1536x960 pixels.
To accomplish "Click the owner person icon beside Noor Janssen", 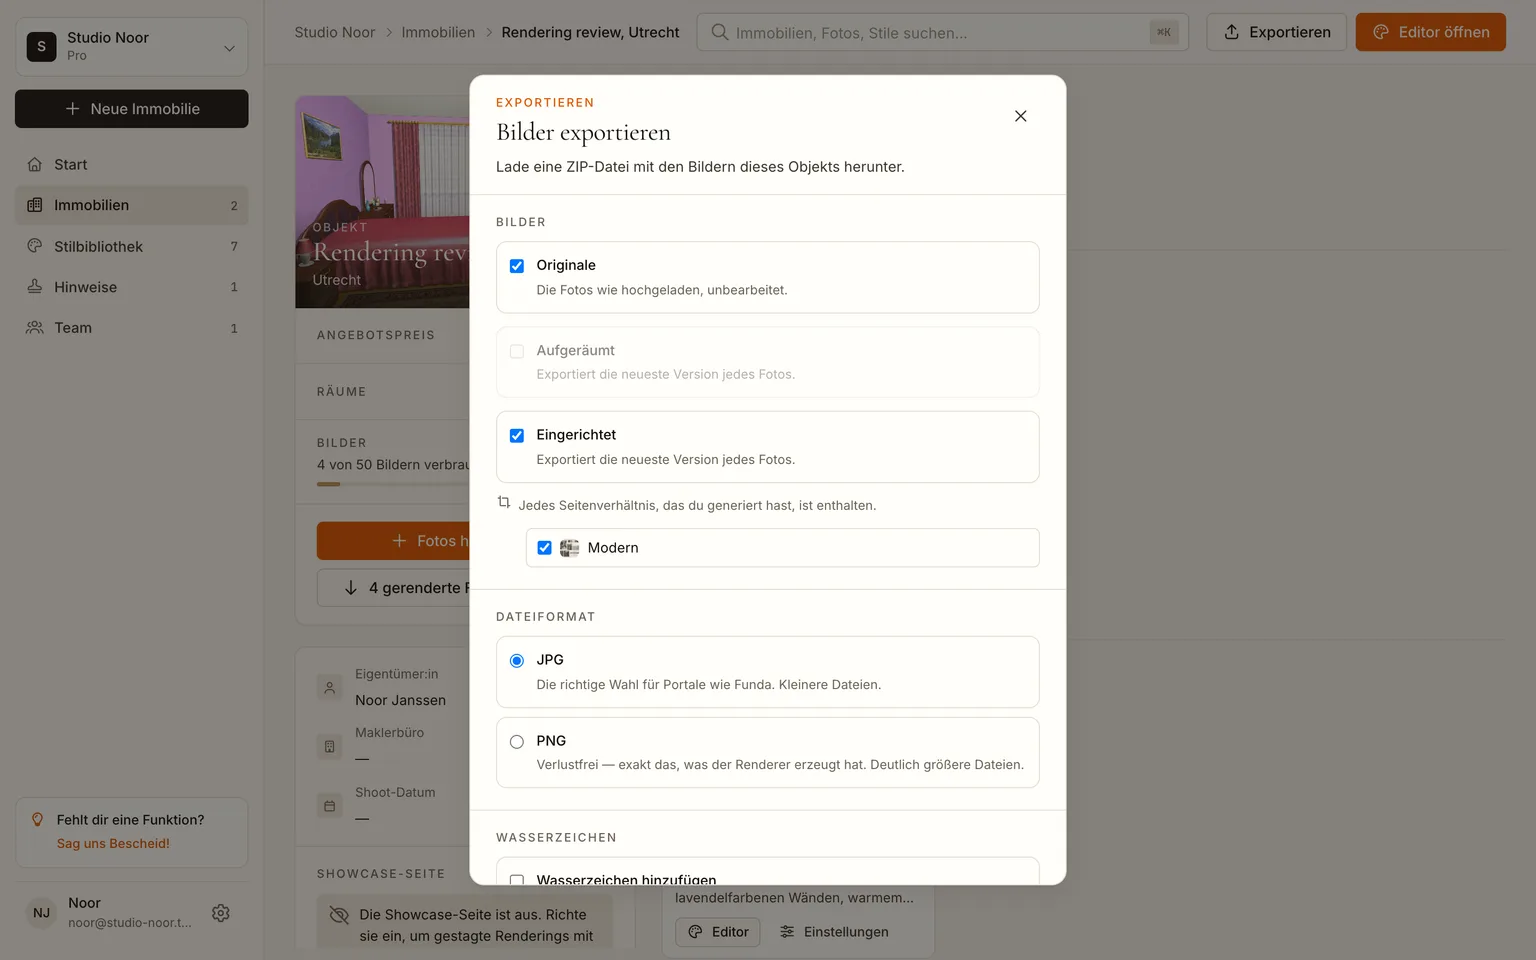I will click(x=330, y=688).
